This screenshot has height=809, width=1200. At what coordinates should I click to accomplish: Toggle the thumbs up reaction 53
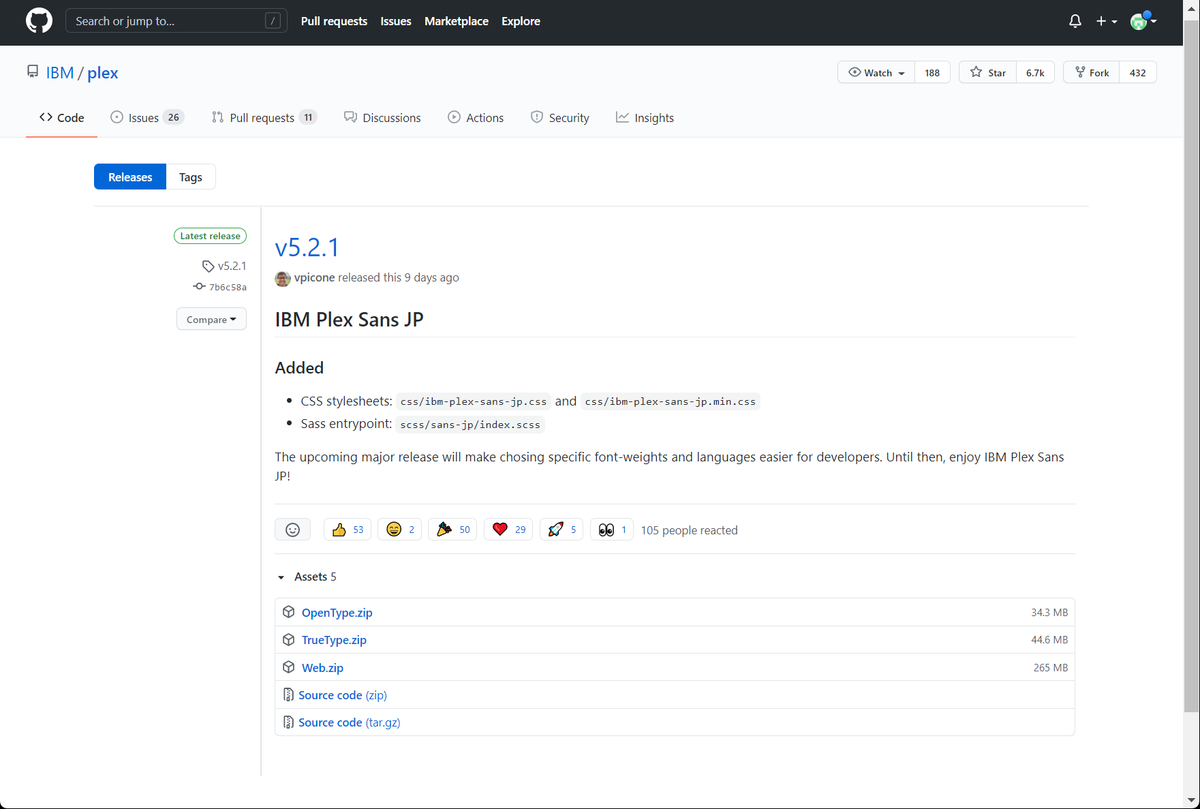(348, 530)
